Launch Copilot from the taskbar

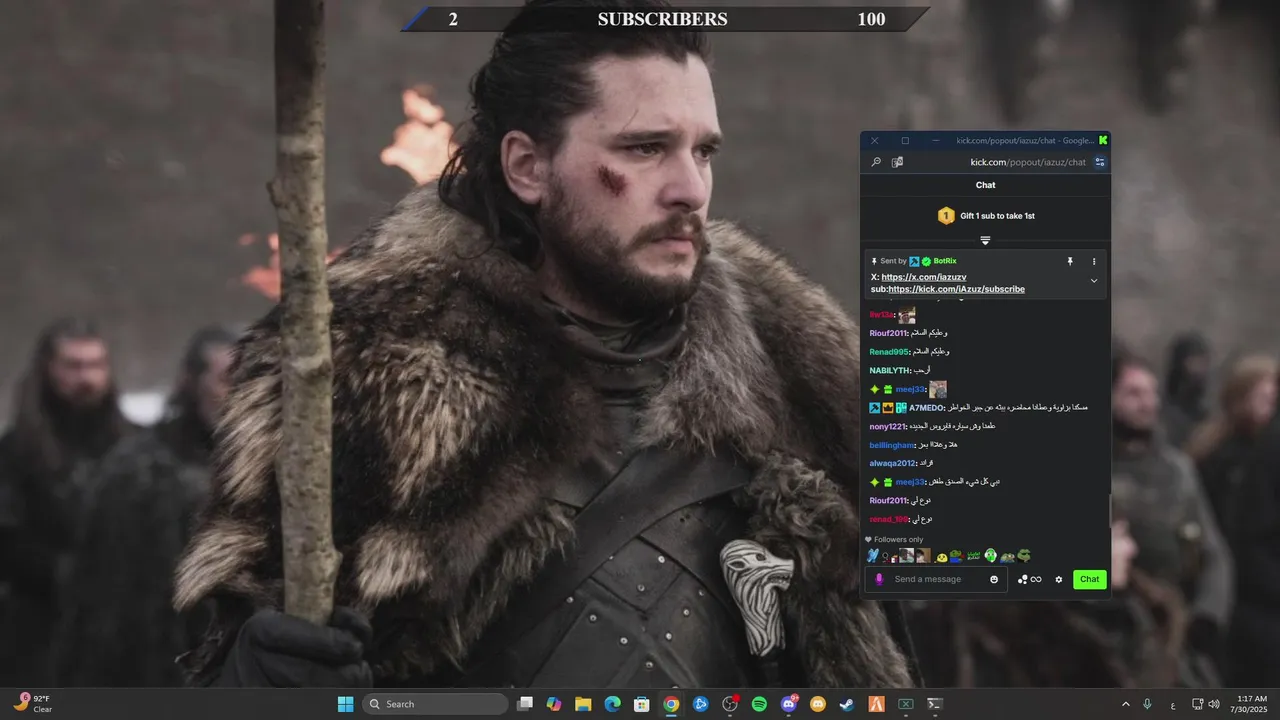[x=554, y=704]
